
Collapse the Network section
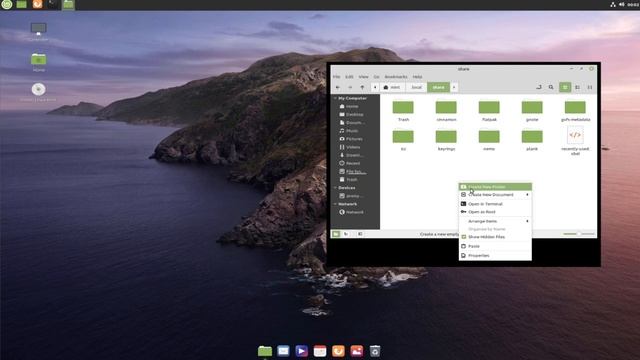[335, 204]
